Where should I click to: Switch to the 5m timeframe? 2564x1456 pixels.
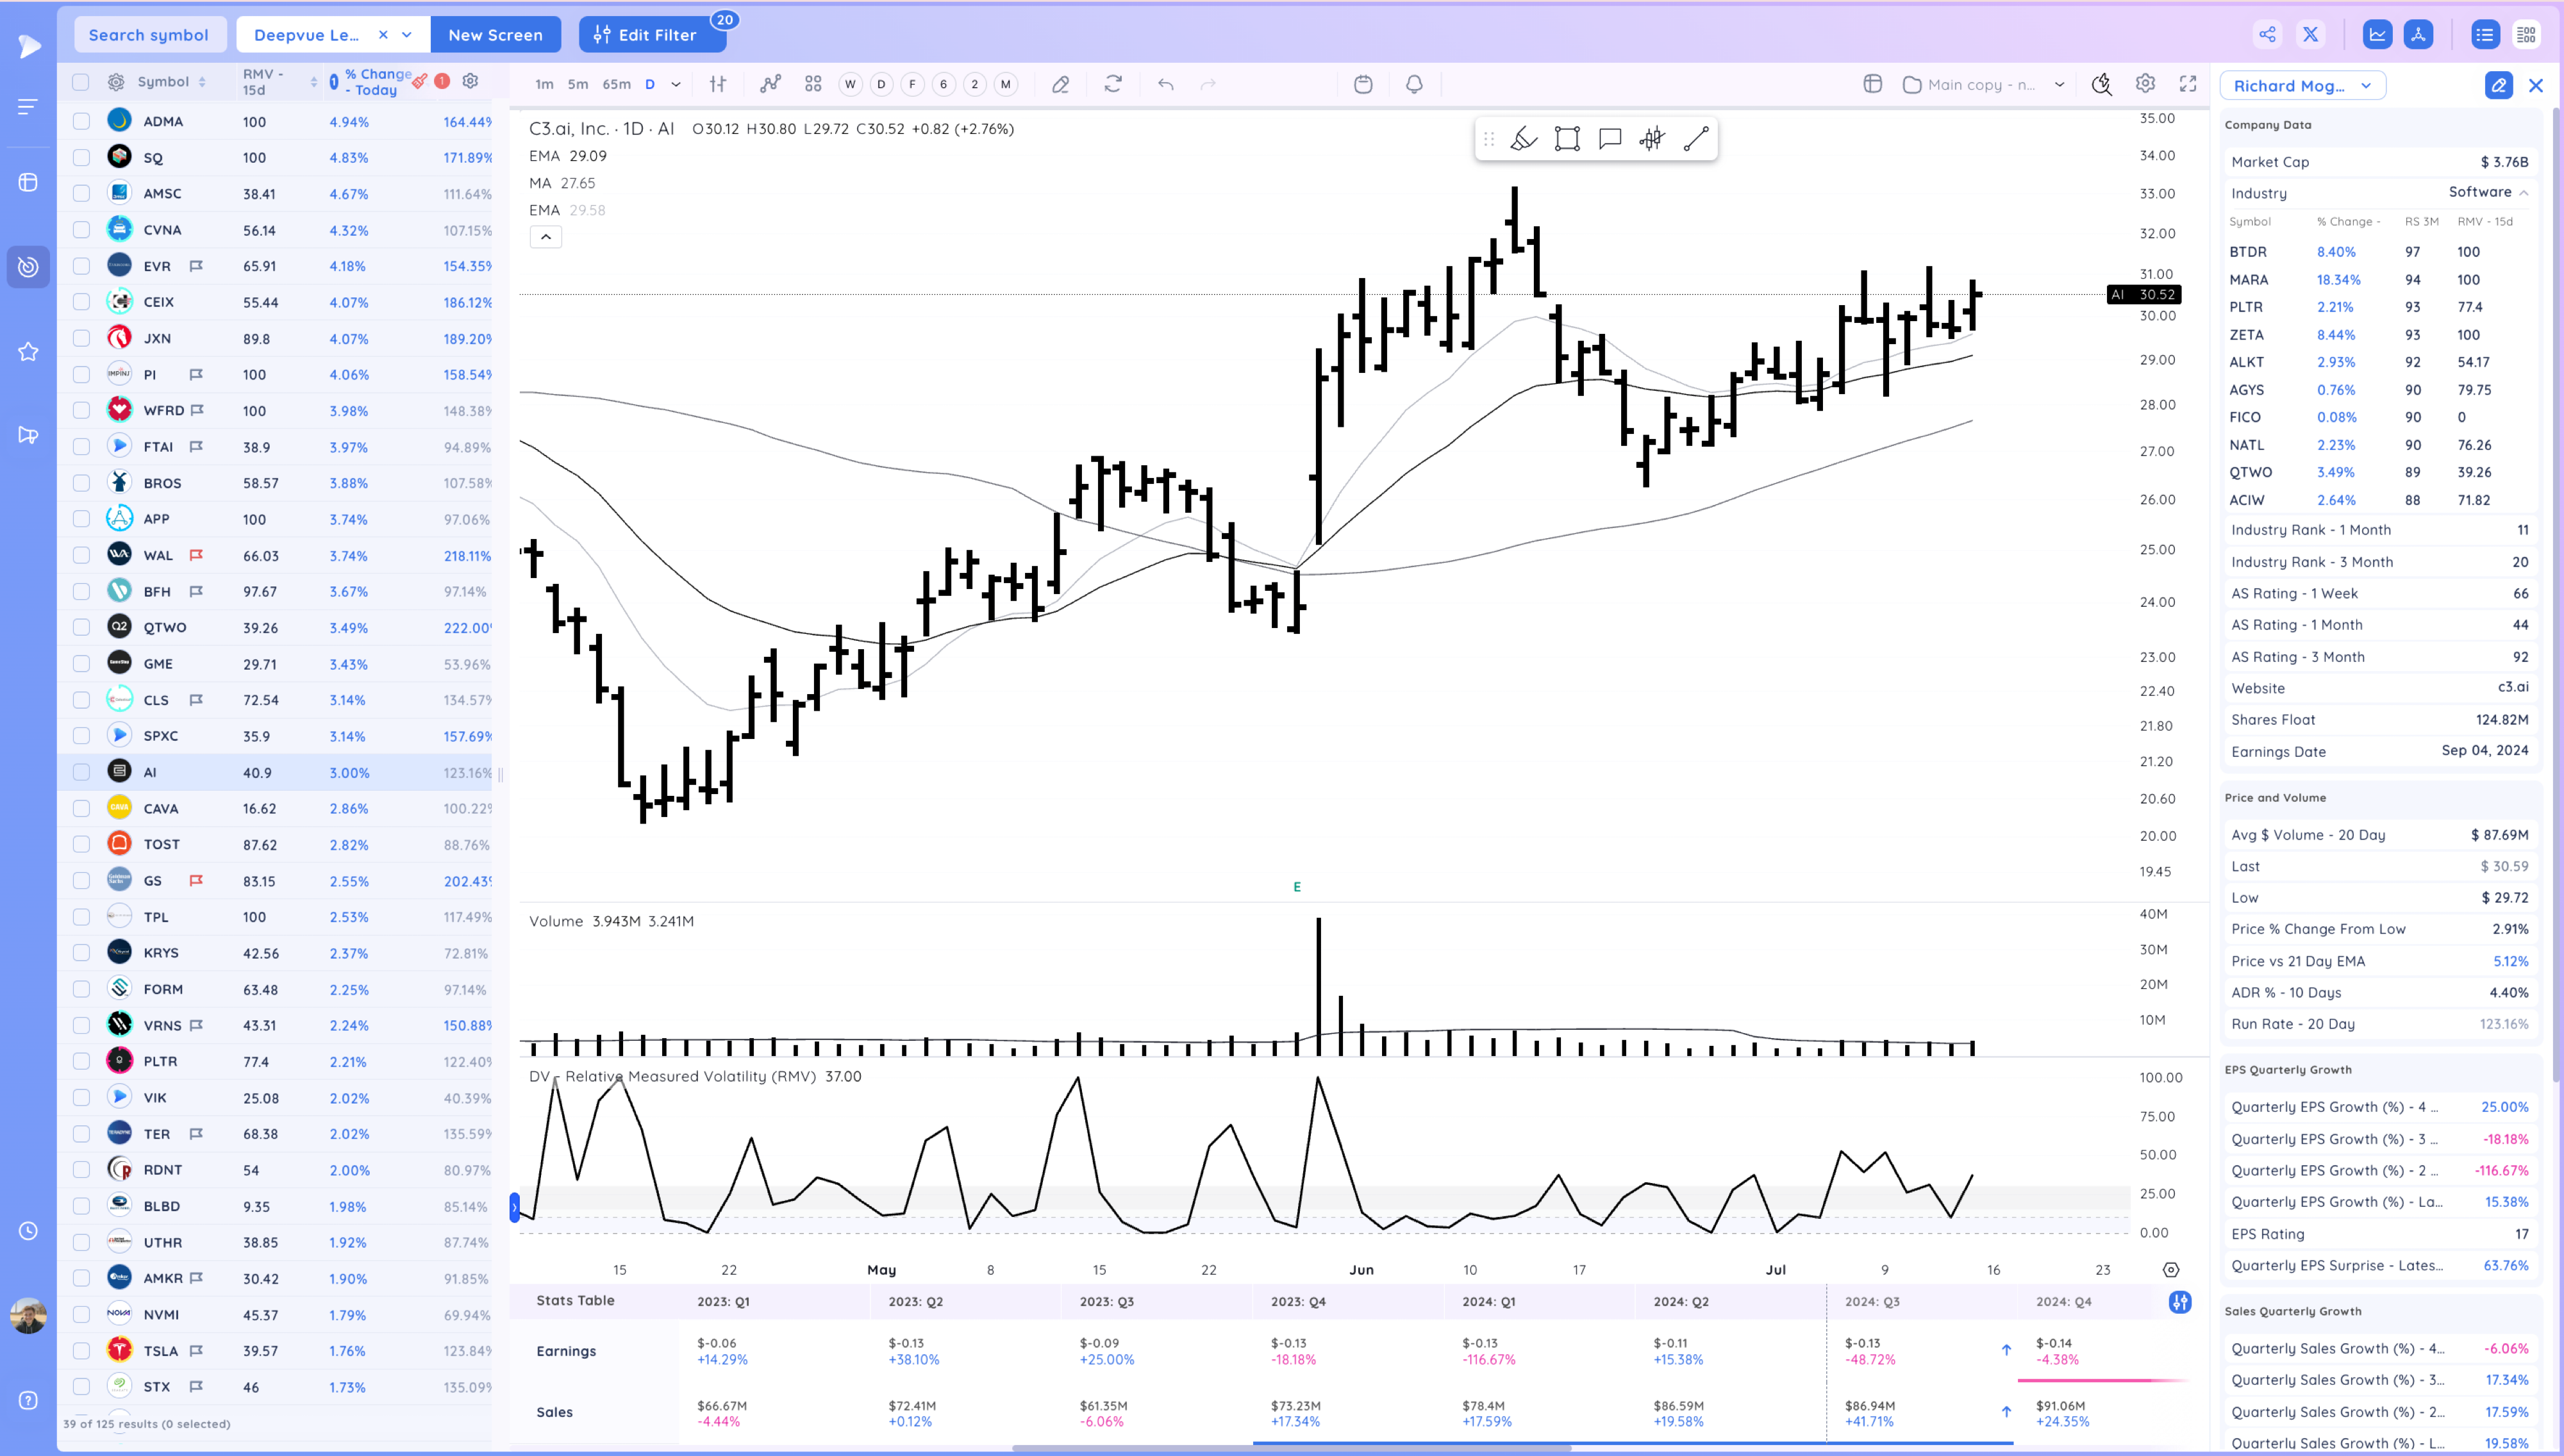pyautogui.click(x=578, y=85)
